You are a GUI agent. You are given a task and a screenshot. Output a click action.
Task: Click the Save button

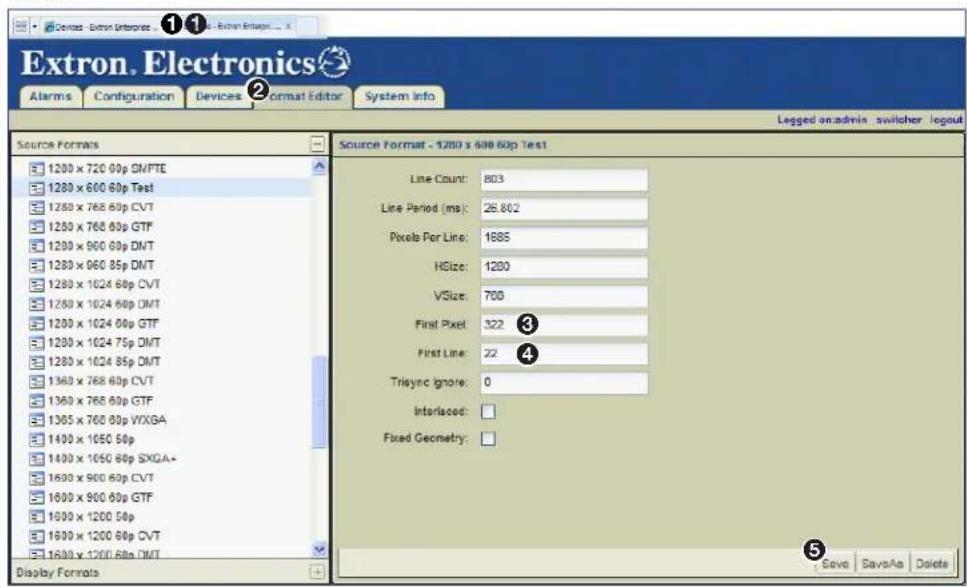coord(834,564)
